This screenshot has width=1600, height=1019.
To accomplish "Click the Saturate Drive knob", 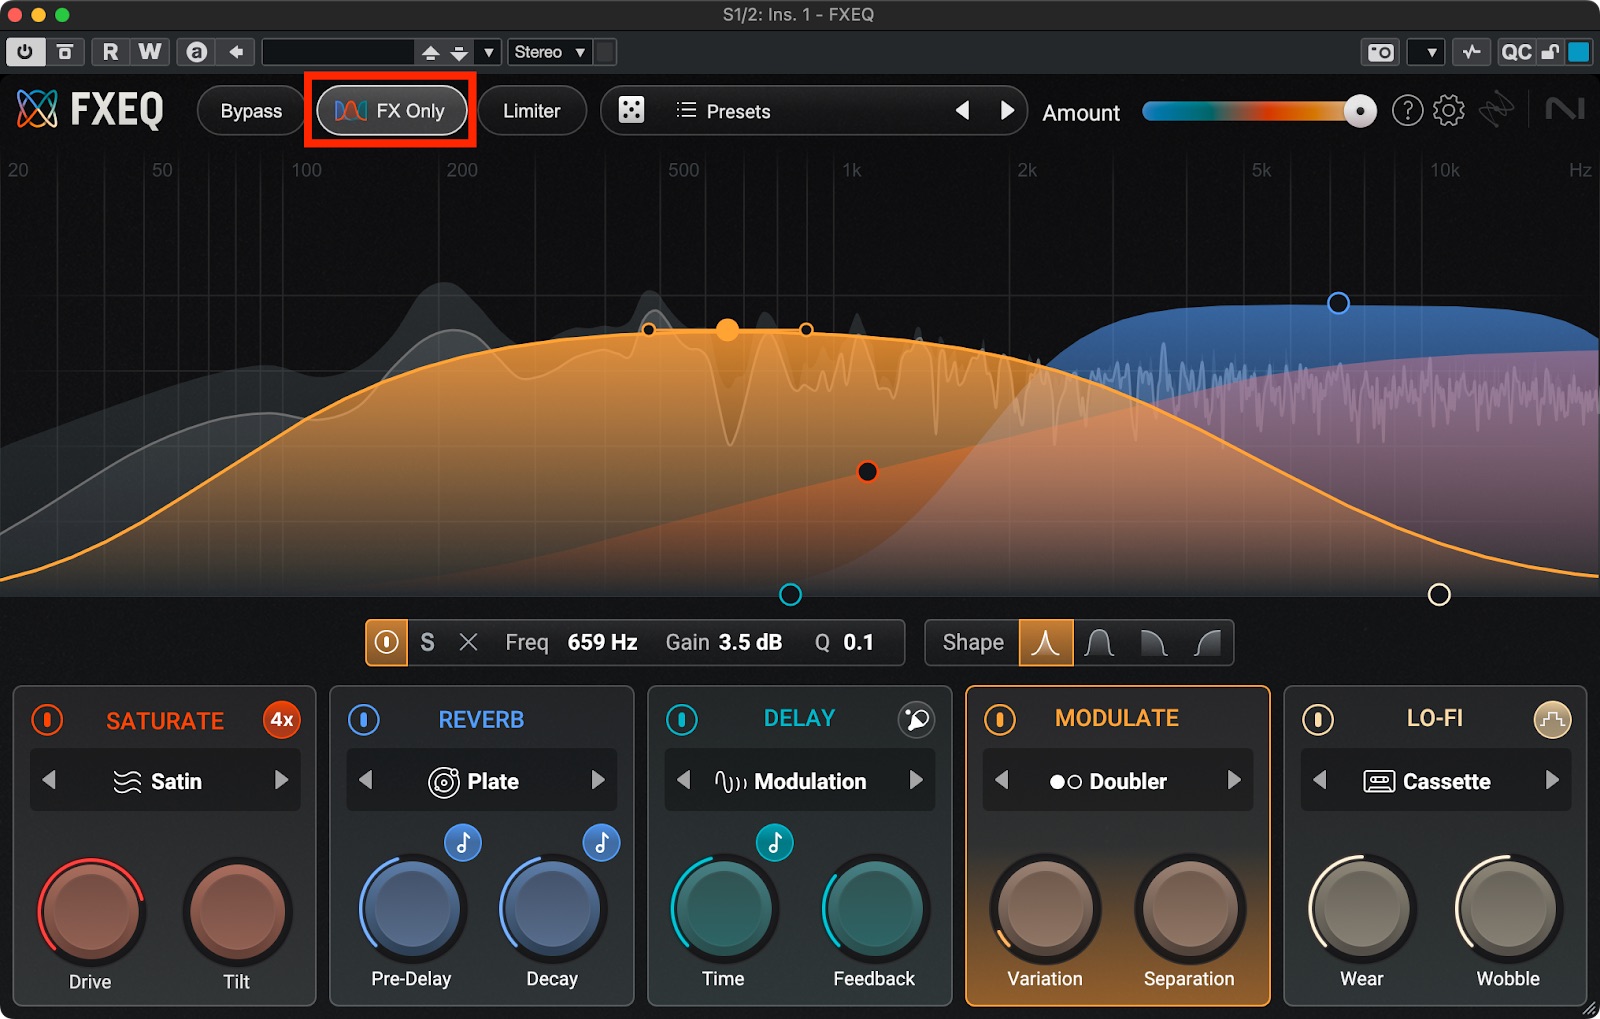I will (90, 912).
